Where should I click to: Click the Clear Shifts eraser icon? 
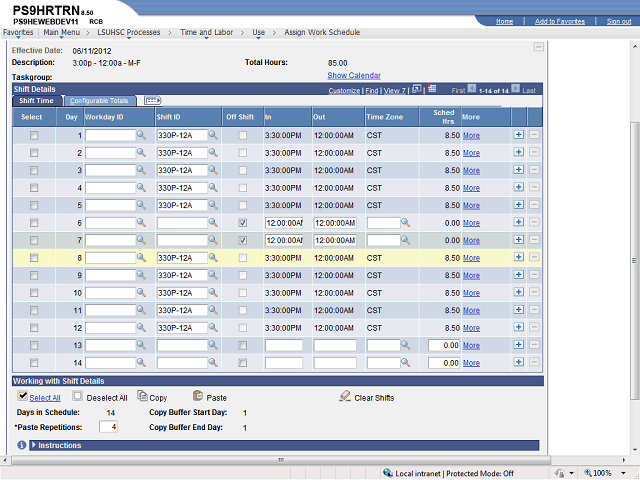click(345, 396)
